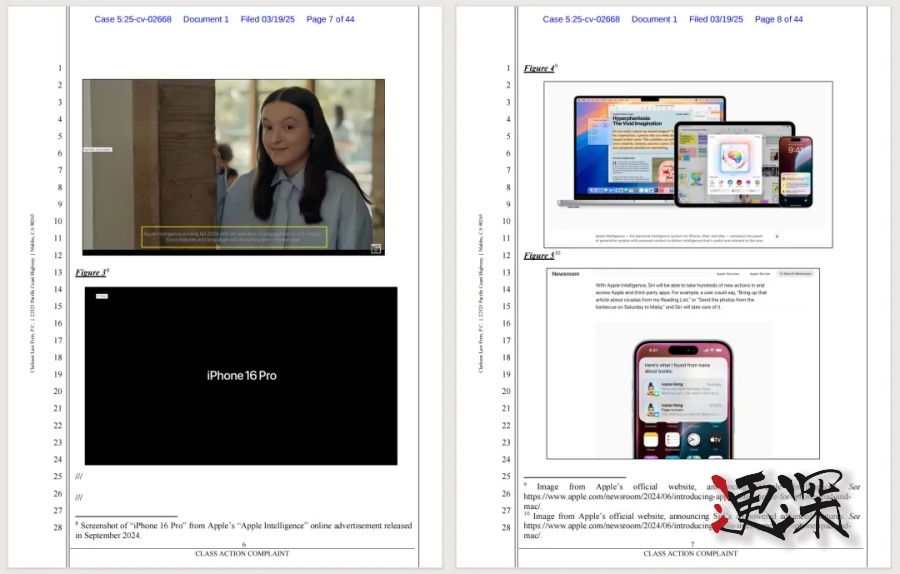Viewport: 900px width, 574px height.
Task: Click the yellow-outlined caption box in the video frame
Action: [x=233, y=237]
